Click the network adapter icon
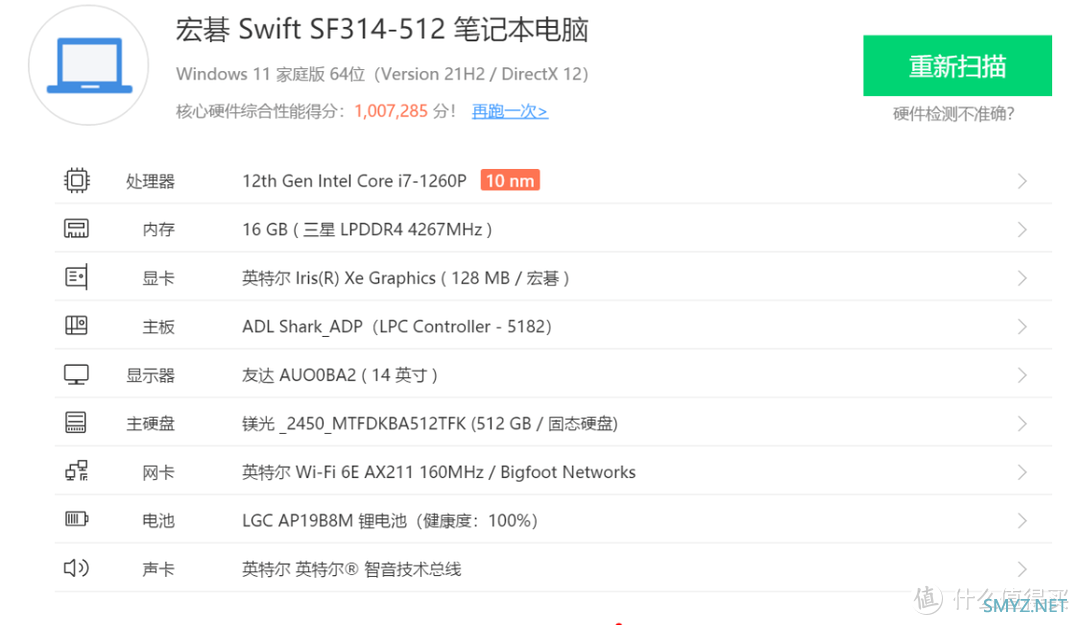Screen dimensions: 1080x625 coord(76,471)
